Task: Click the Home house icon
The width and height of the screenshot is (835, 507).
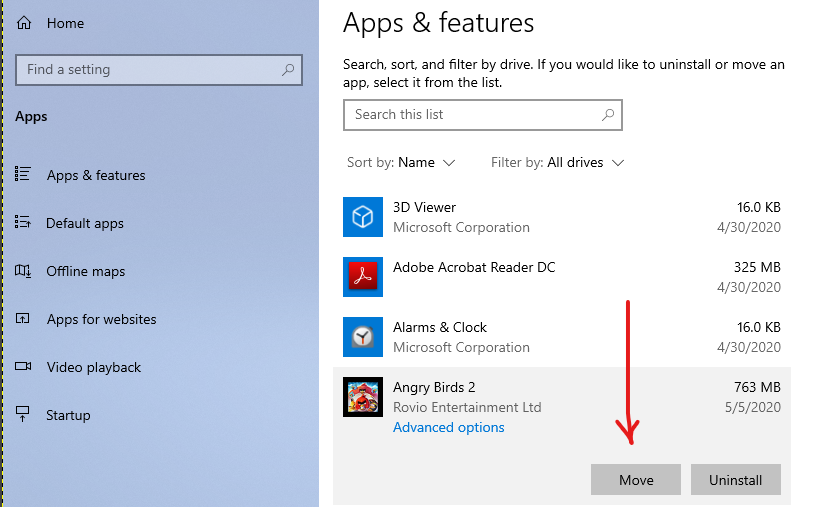Action: pyautogui.click(x=24, y=23)
